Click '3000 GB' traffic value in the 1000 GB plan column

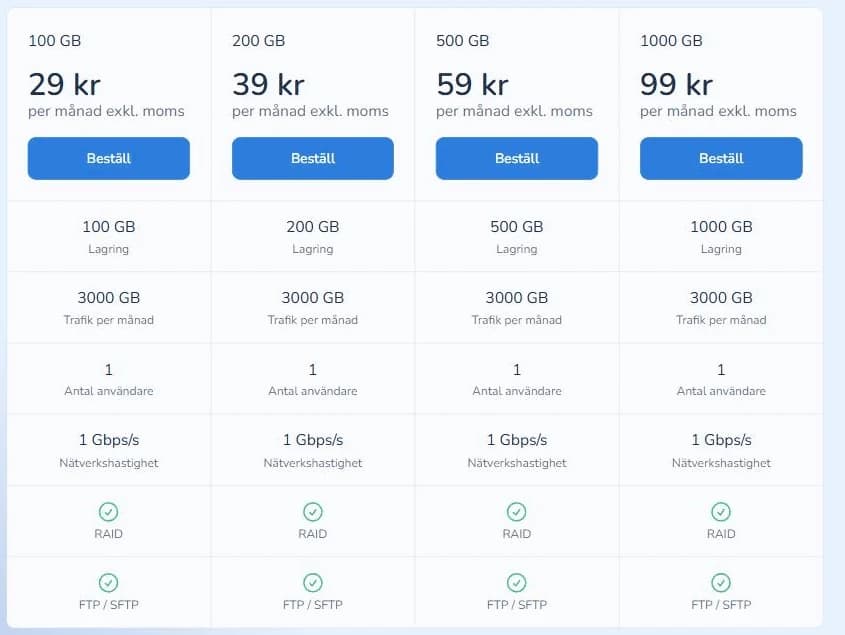[x=721, y=298]
